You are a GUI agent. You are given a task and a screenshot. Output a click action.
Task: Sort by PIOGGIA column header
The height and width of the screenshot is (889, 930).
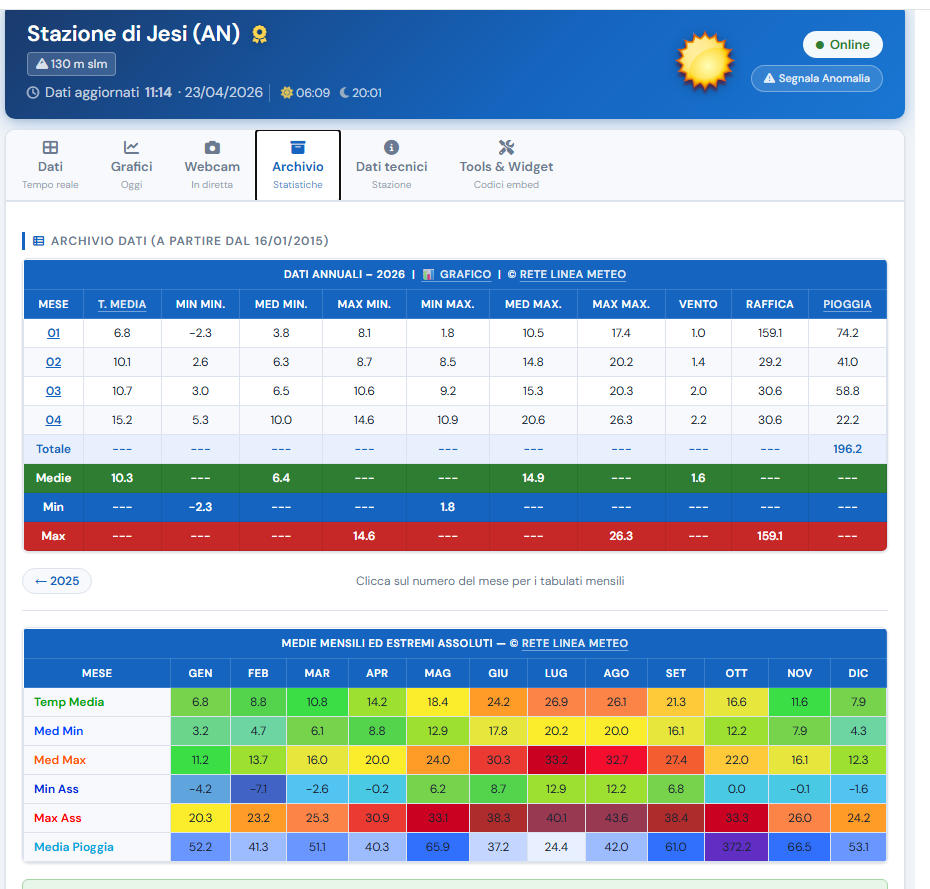pyautogui.click(x=847, y=304)
